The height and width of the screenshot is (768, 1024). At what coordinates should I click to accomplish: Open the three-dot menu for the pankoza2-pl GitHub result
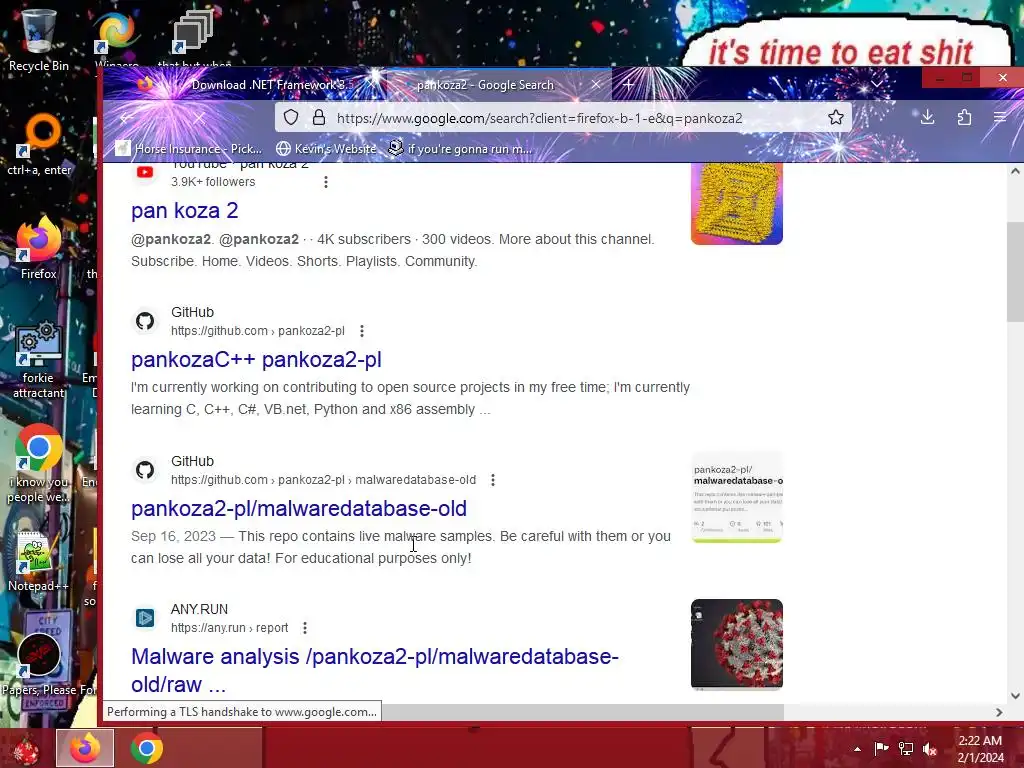click(x=362, y=331)
